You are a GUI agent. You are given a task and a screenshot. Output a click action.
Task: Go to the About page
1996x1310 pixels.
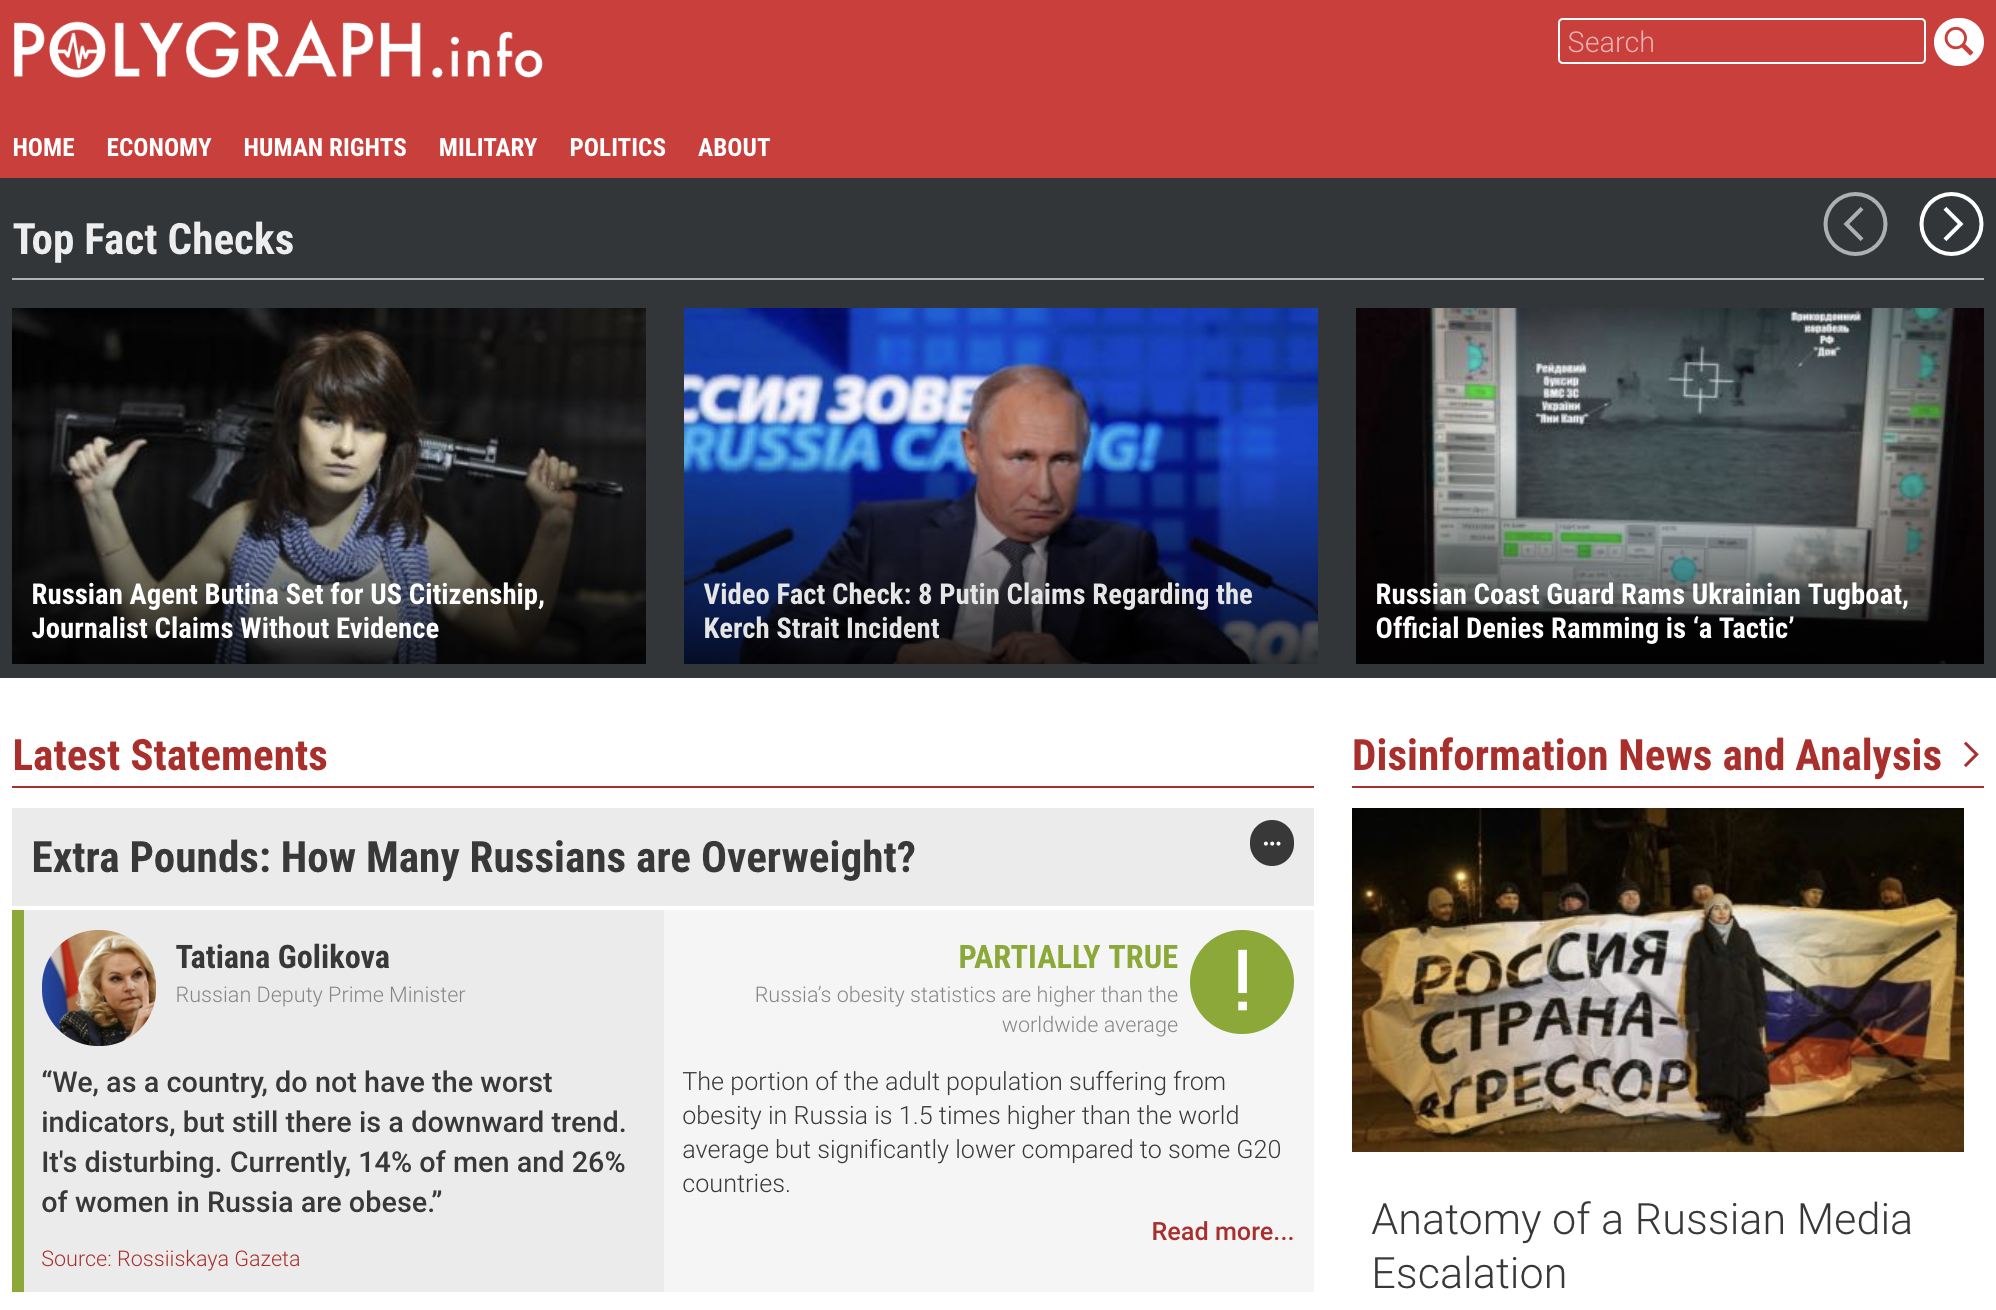[734, 148]
